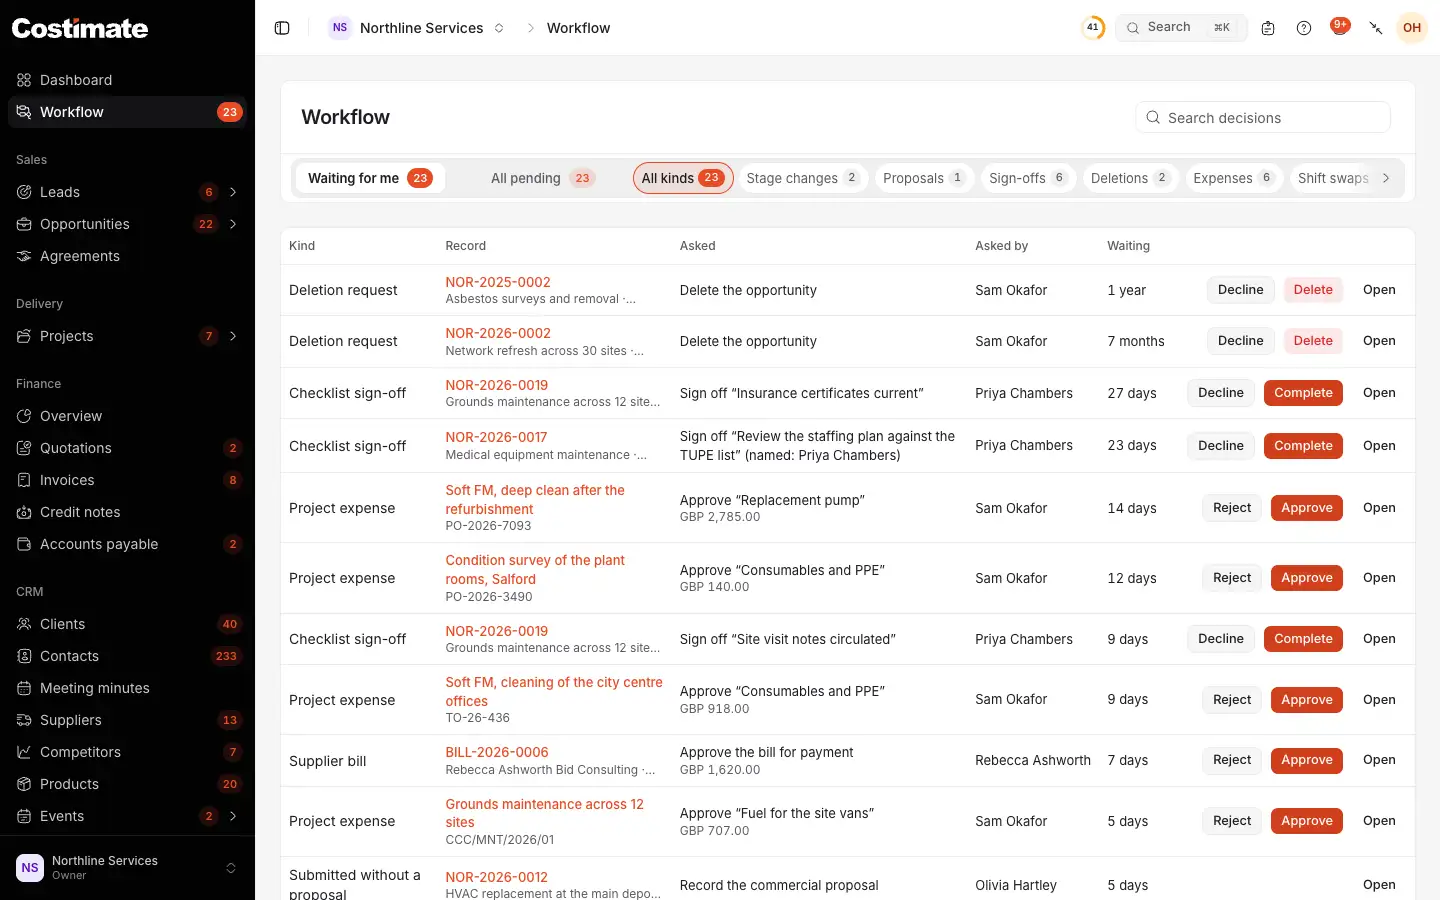Open Dashboard from the sidebar
The height and width of the screenshot is (900, 1440).
pyautogui.click(x=127, y=80)
